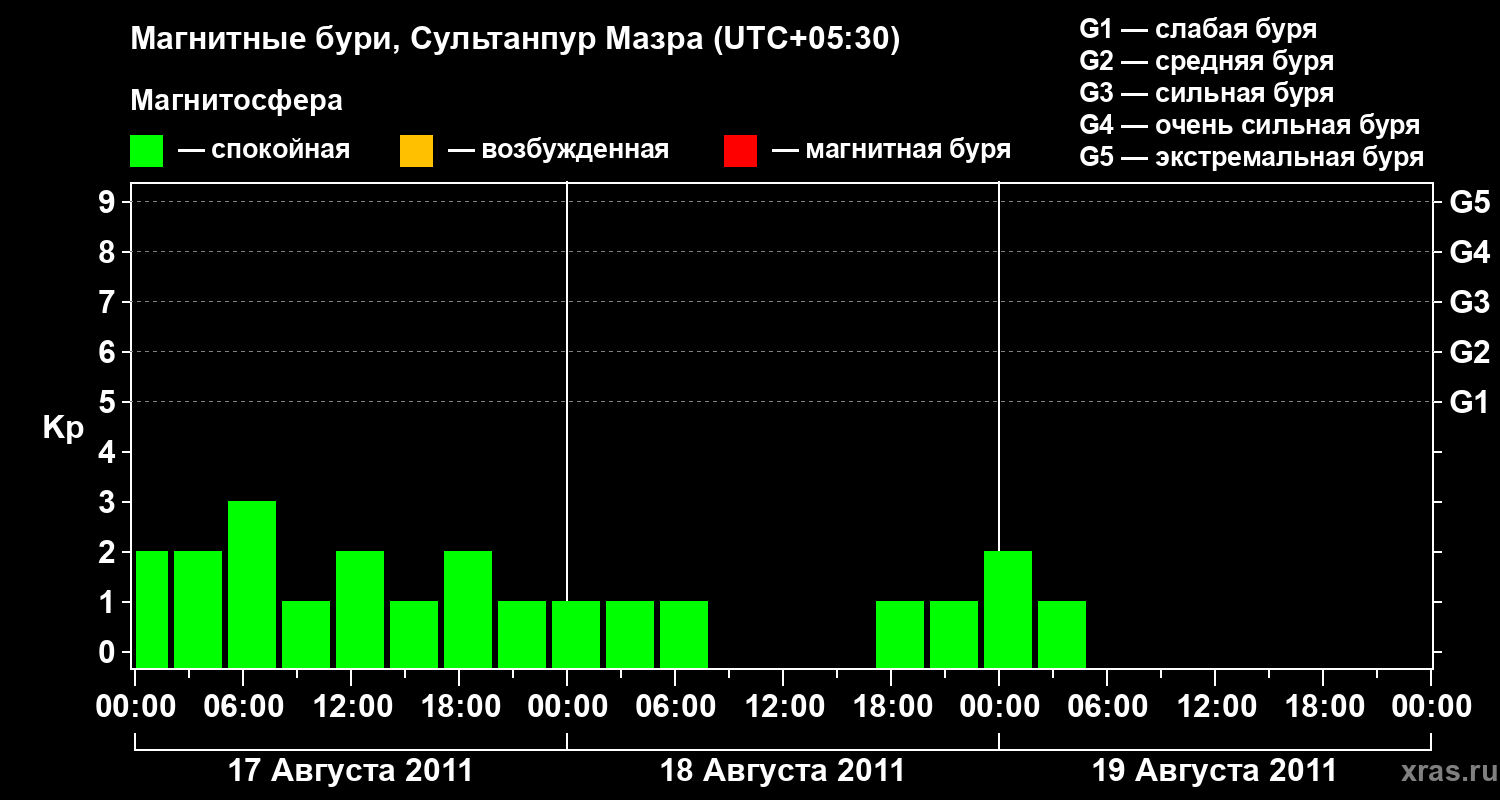Click the right-axis 'G2' storm level label

tap(1469, 352)
